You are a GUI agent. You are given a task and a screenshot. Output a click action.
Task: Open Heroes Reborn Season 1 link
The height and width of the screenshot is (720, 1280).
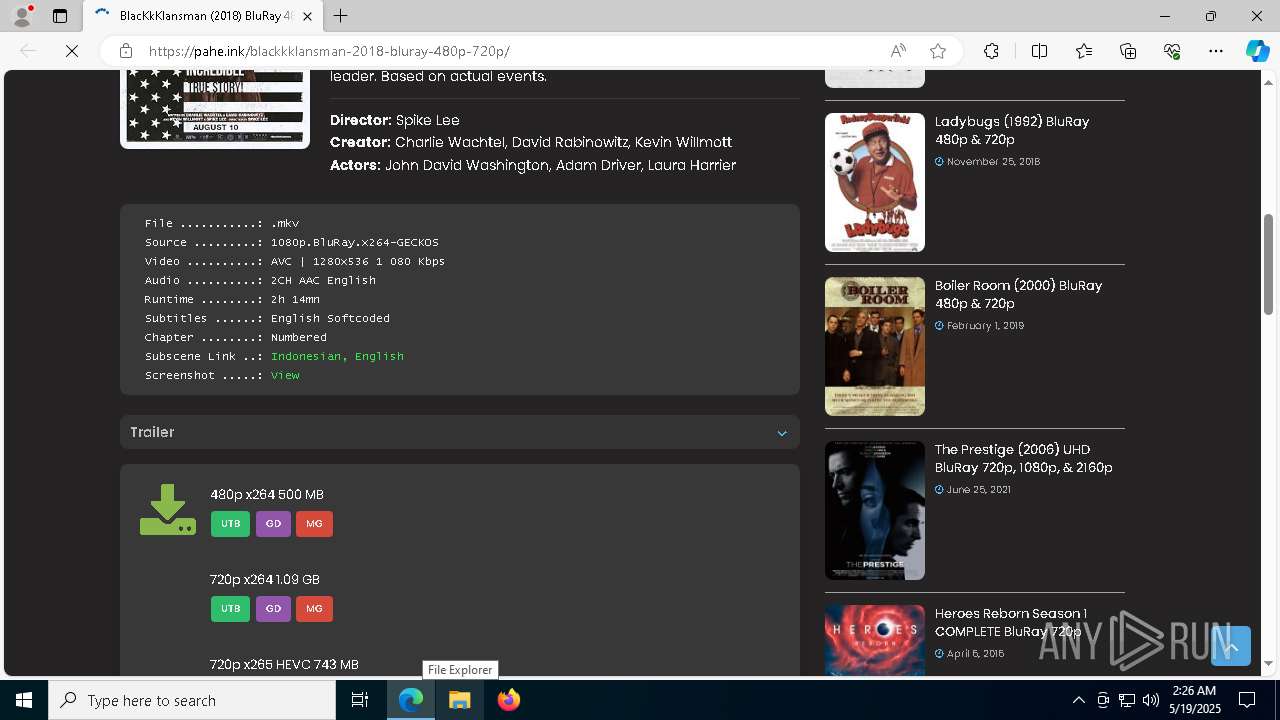tap(1011, 622)
